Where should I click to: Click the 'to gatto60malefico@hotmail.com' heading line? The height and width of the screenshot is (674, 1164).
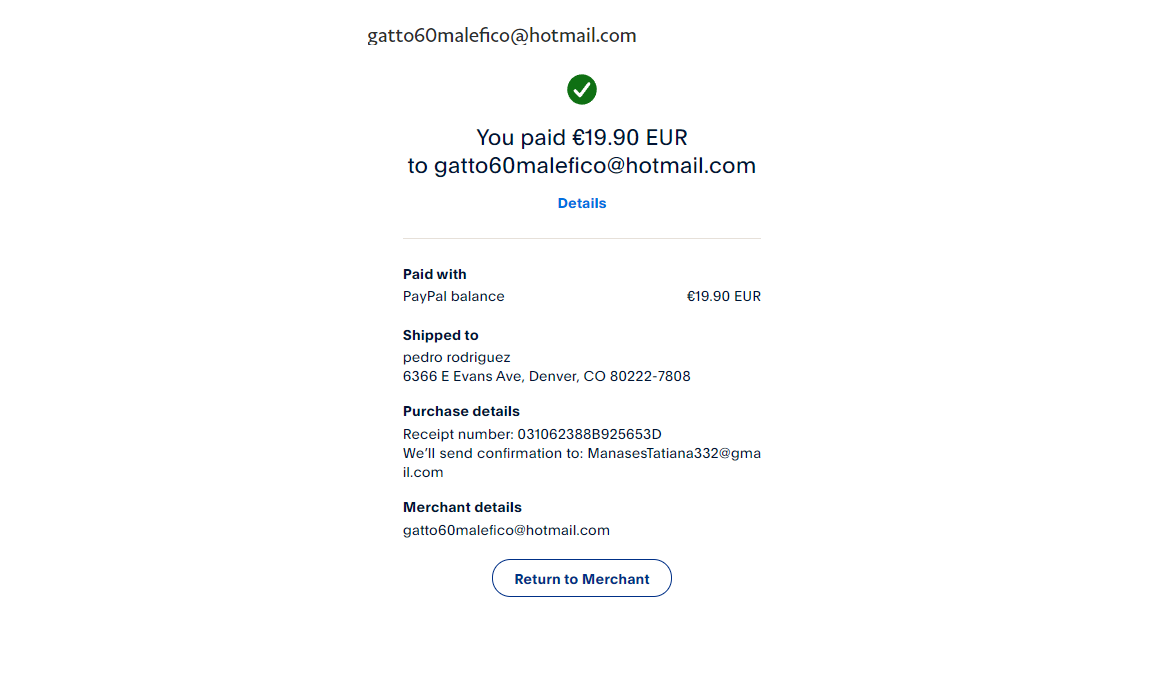click(x=581, y=166)
